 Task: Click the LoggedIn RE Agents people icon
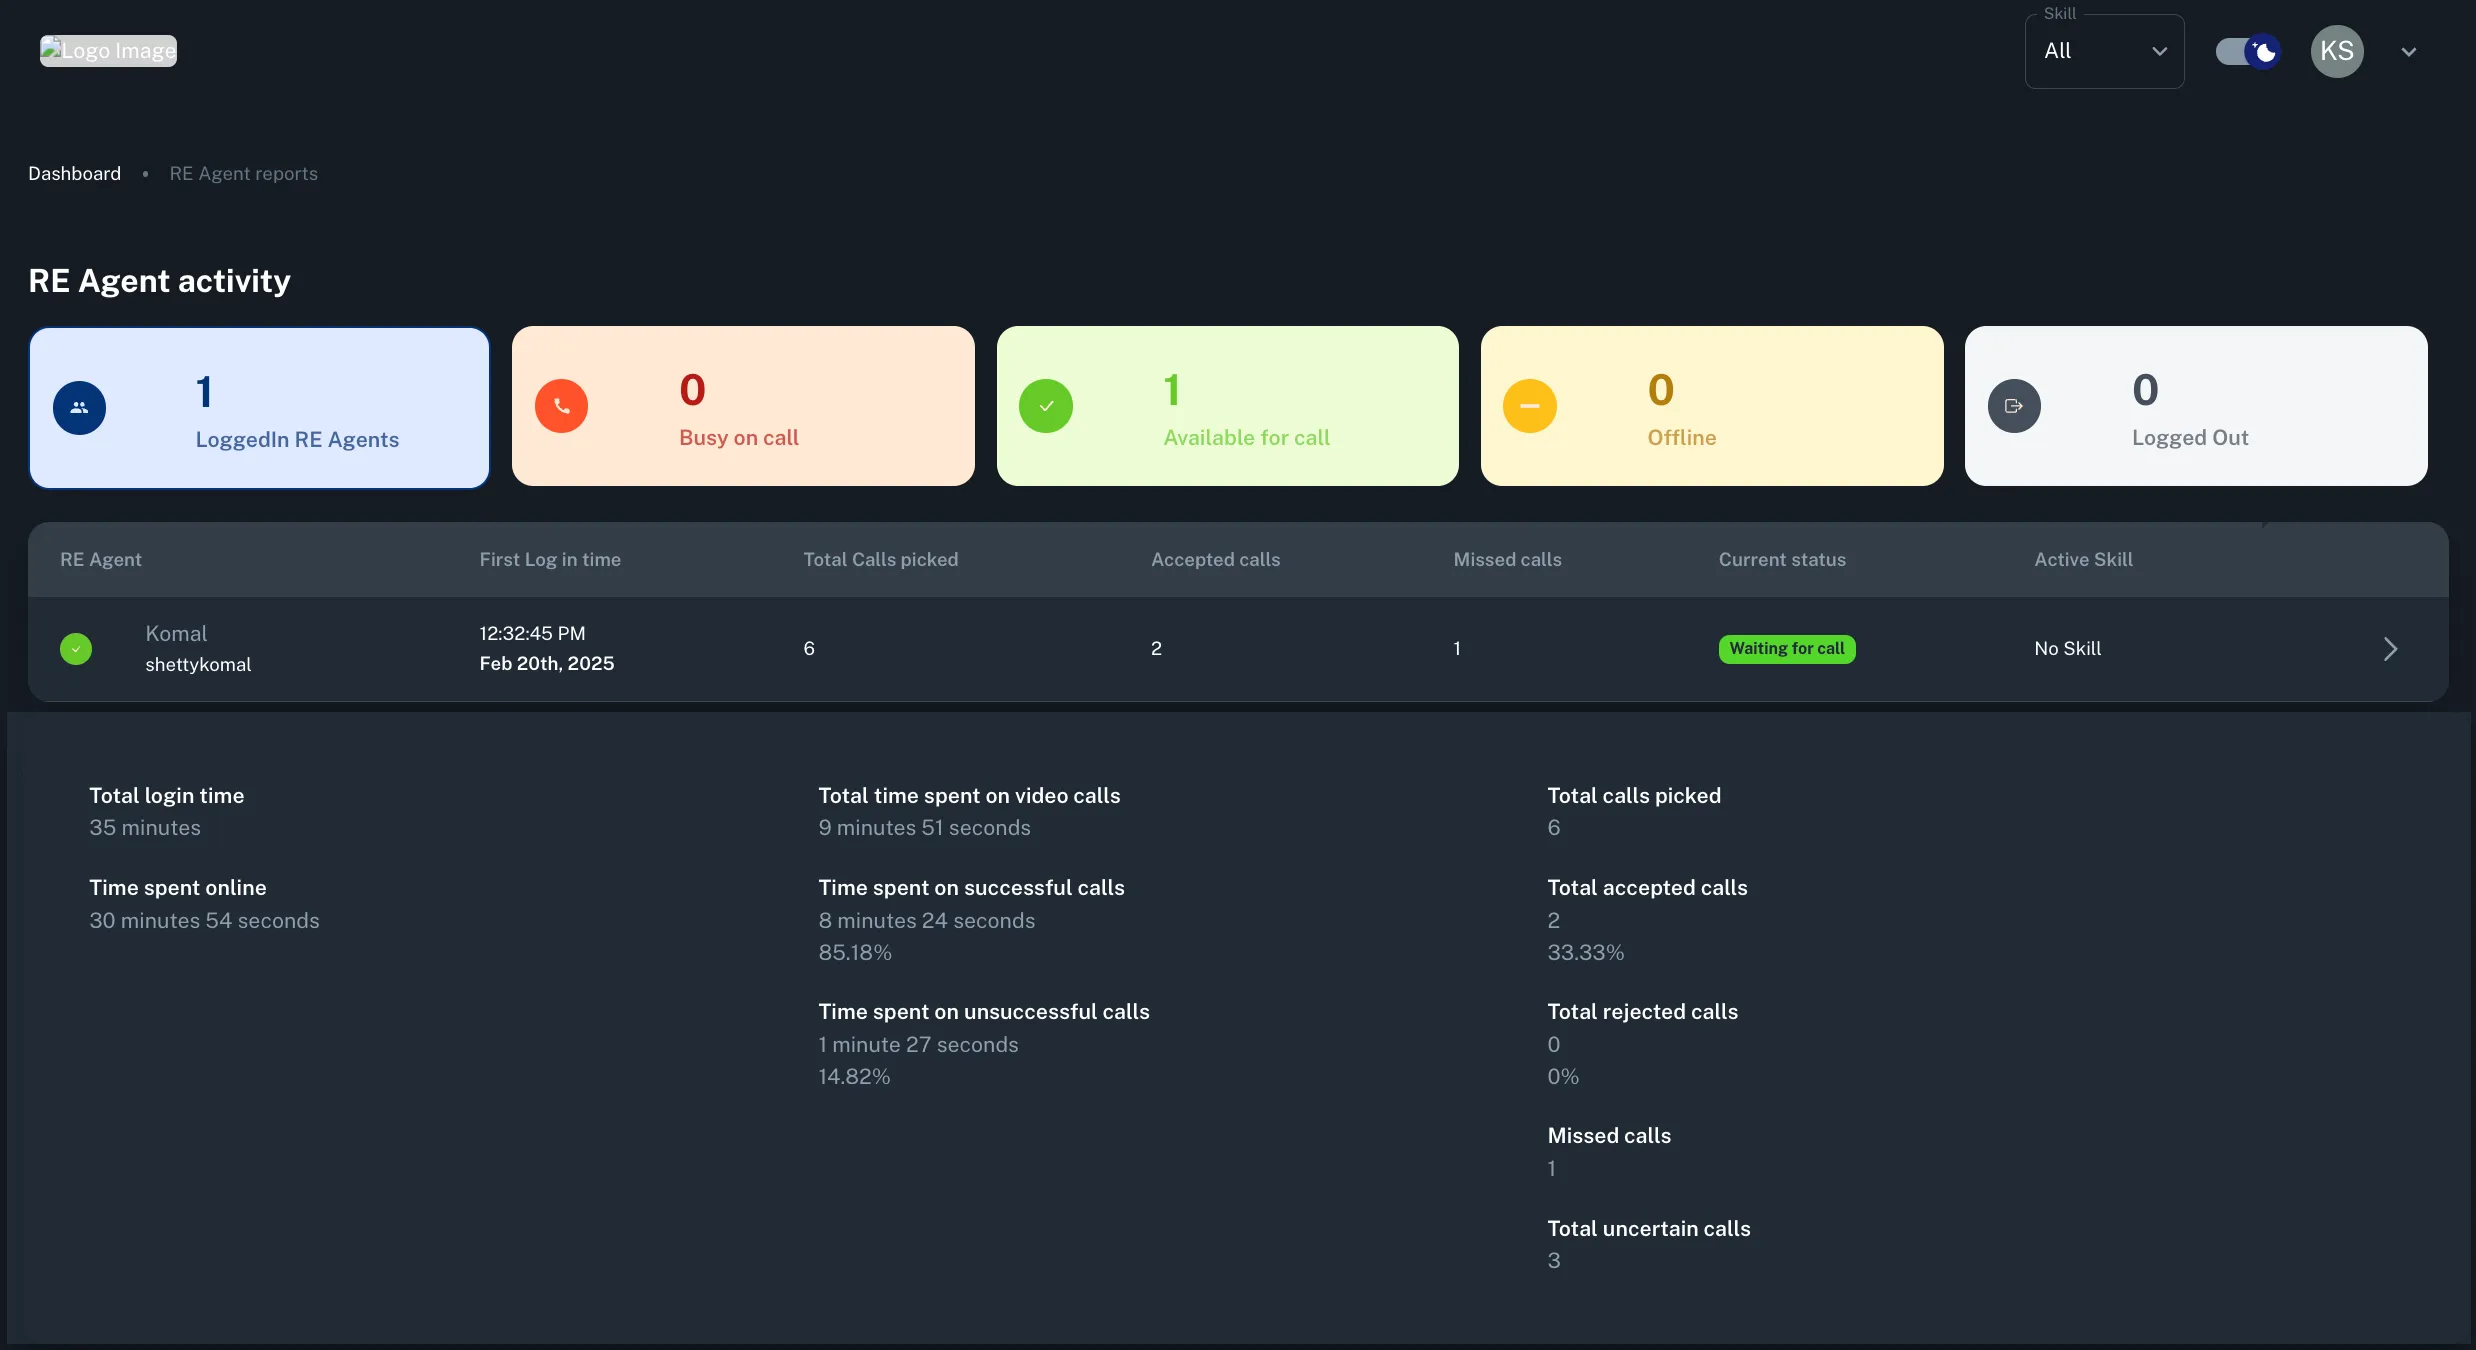coord(79,407)
